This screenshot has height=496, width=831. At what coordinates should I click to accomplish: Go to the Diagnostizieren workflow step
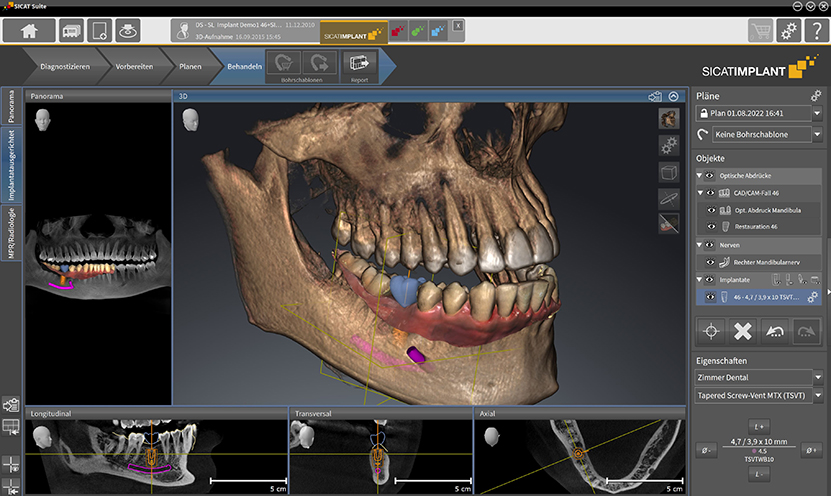point(65,66)
